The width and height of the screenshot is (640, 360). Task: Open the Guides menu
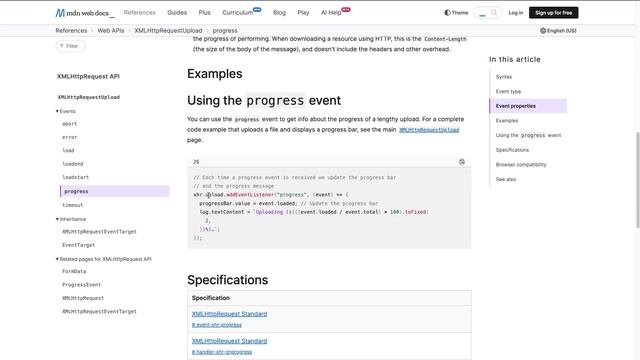(177, 13)
